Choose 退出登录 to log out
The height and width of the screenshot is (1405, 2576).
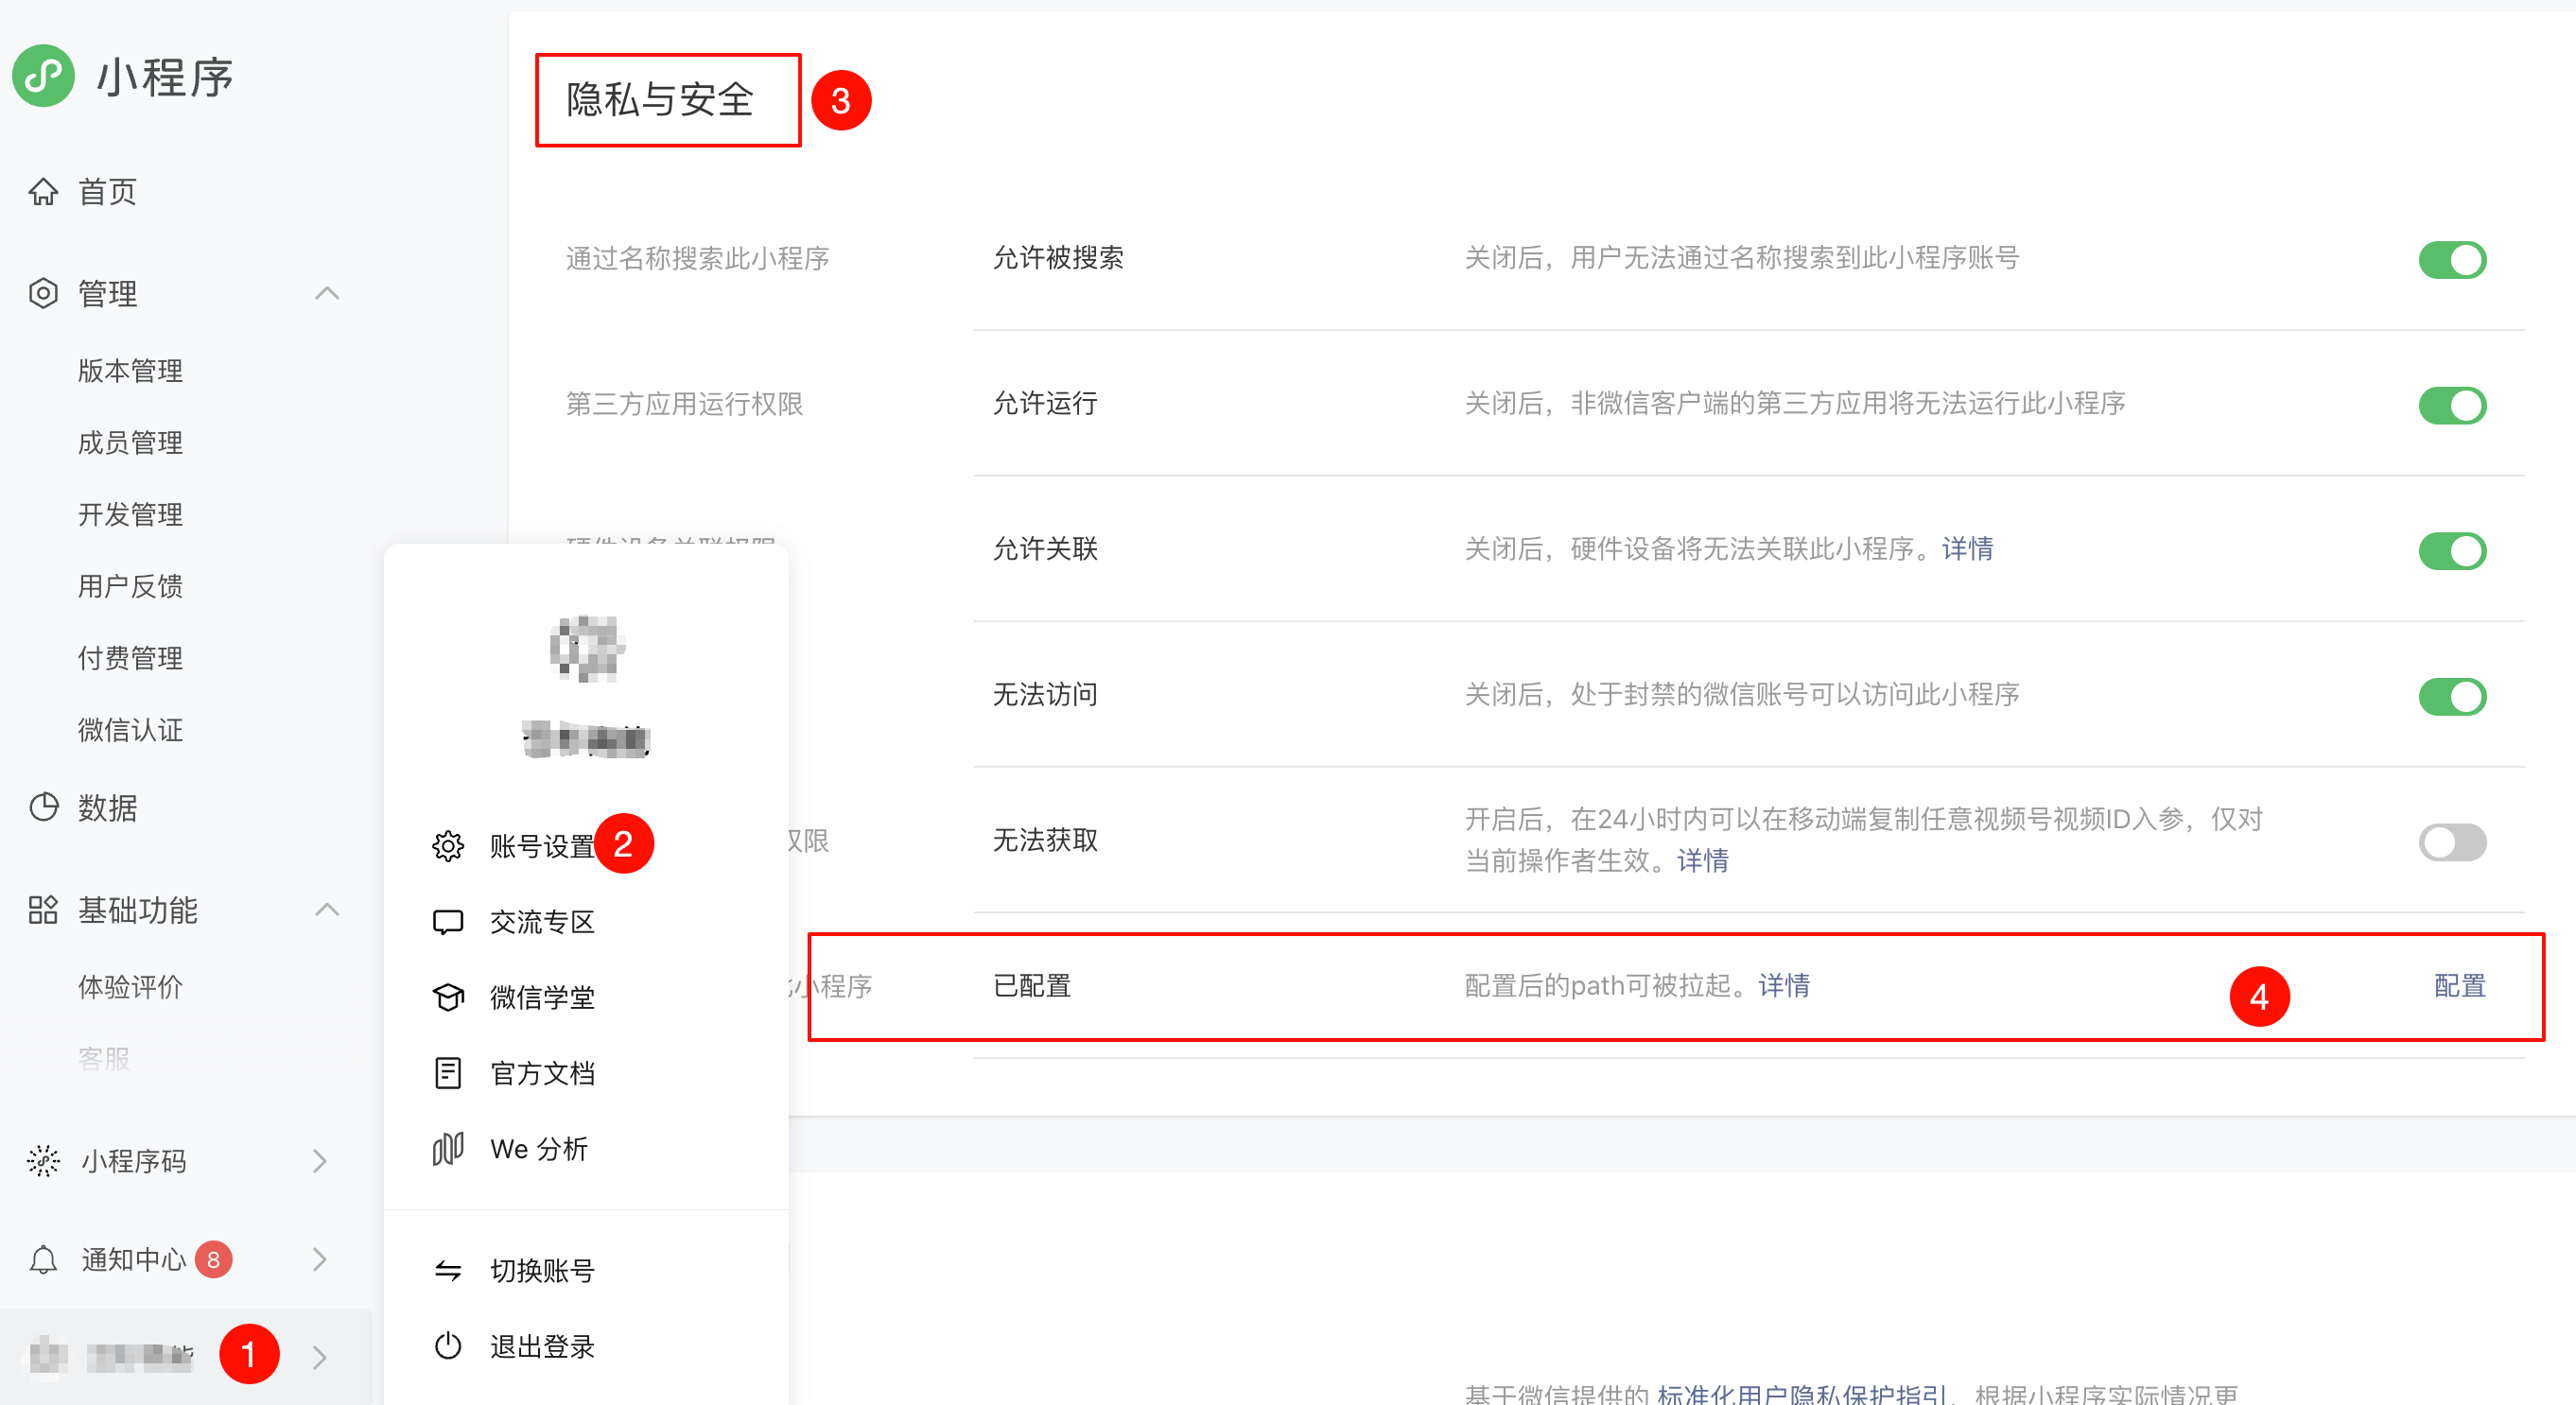(x=541, y=1346)
